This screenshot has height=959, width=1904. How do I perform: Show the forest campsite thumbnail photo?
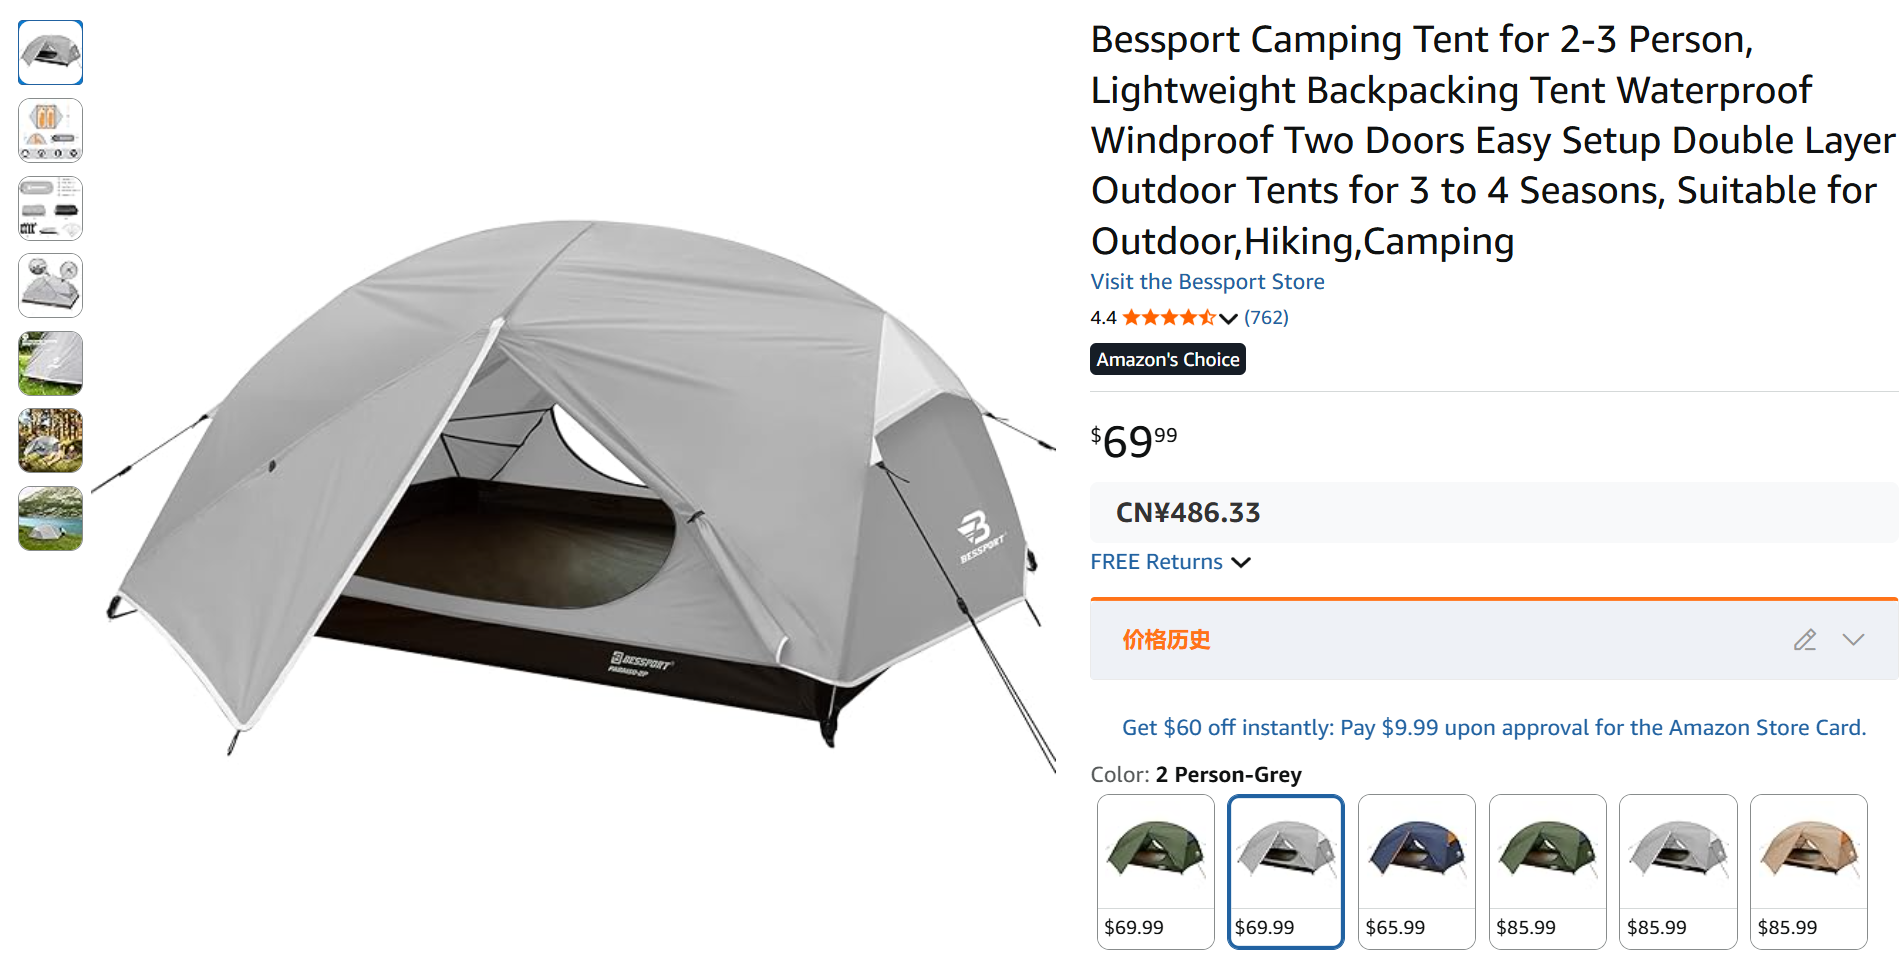50,440
